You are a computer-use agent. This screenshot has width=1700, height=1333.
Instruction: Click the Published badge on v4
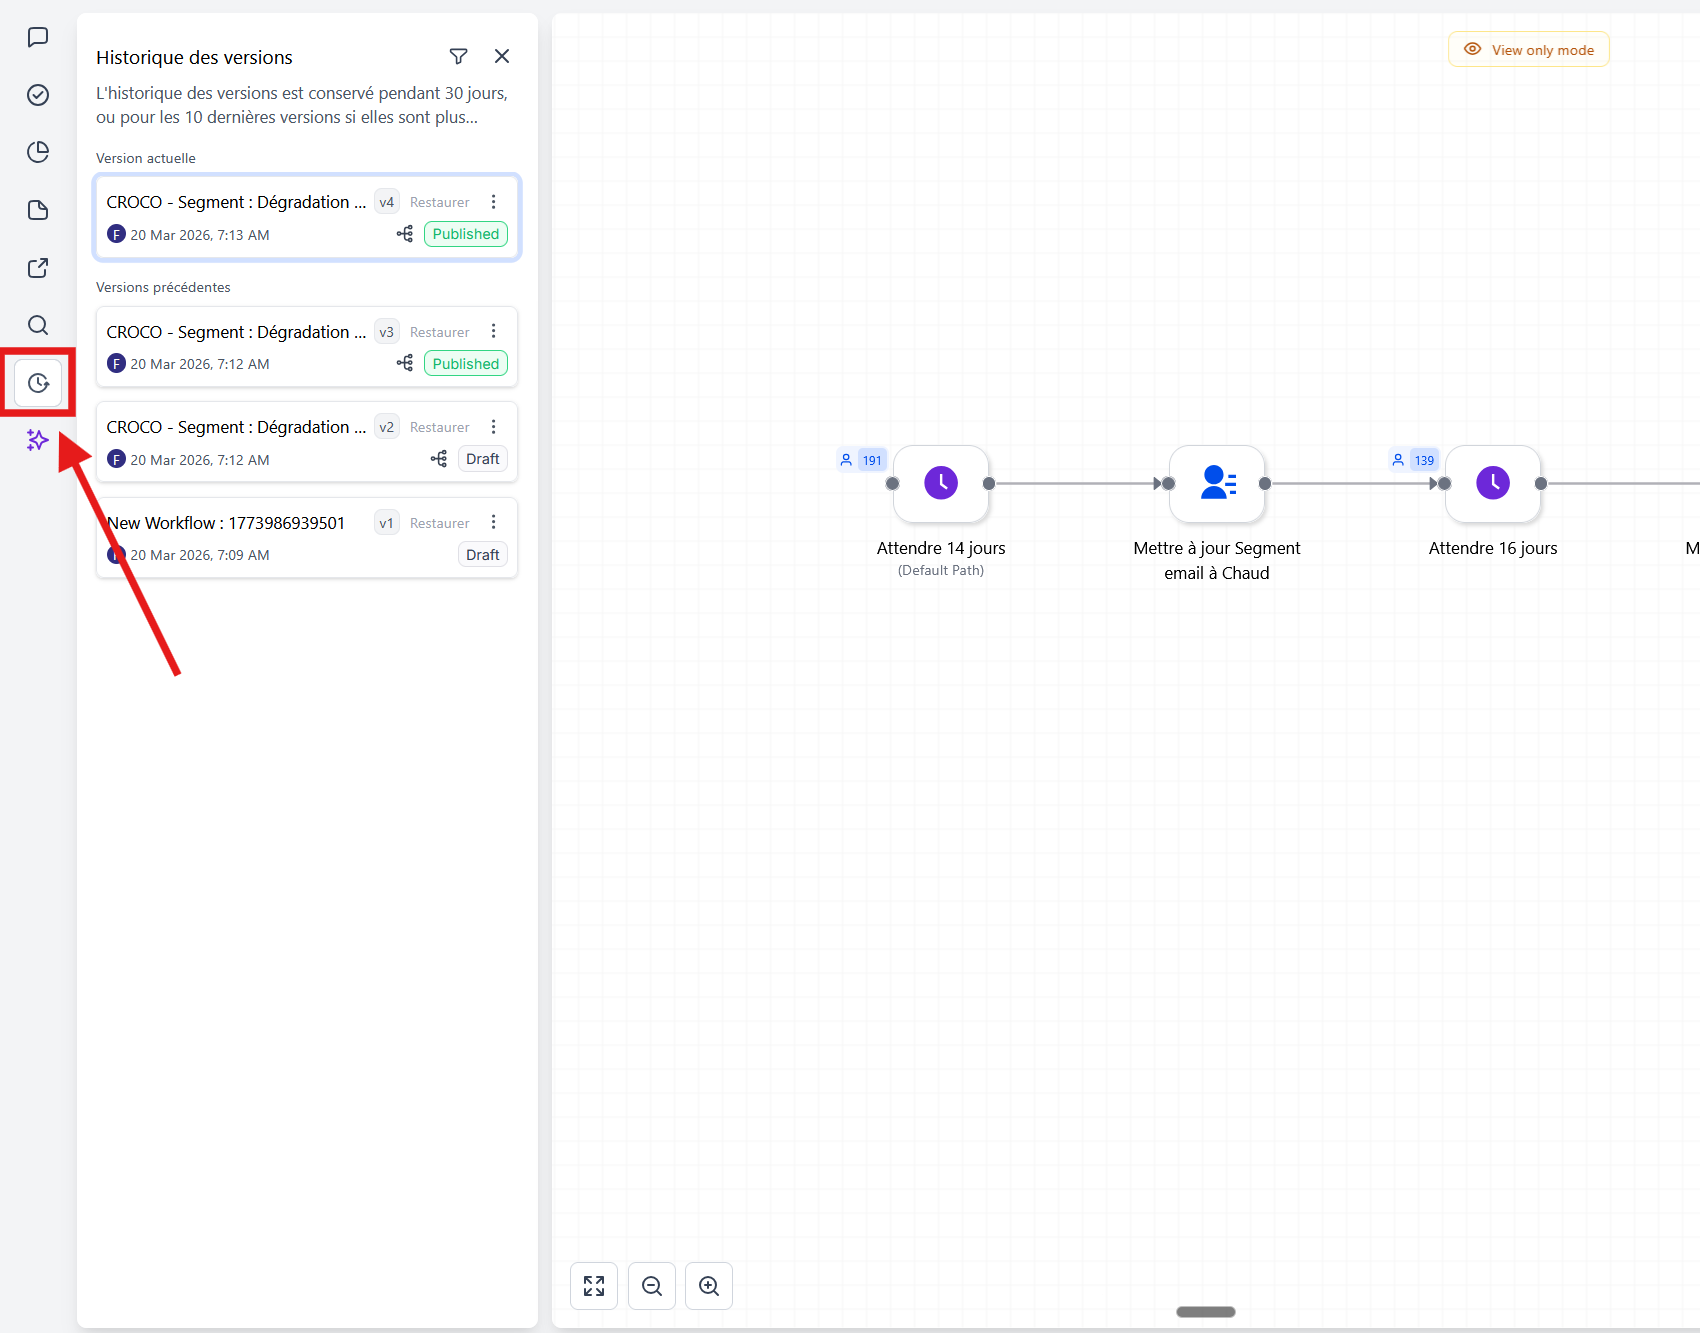(466, 234)
